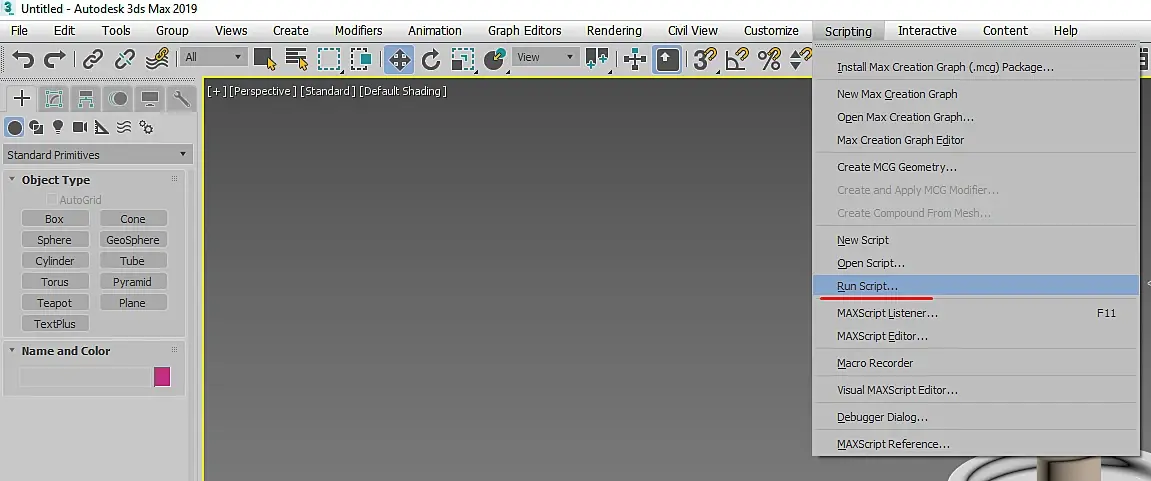Activate the Select and Scale tool
Image resolution: width=1151 pixels, height=481 pixels.
[x=463, y=59]
